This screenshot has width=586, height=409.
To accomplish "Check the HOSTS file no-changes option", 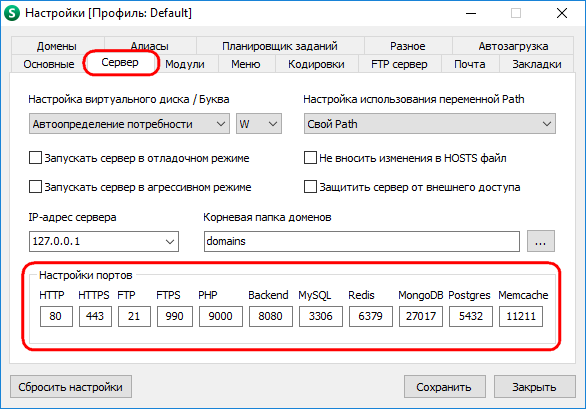I will click(x=310, y=158).
